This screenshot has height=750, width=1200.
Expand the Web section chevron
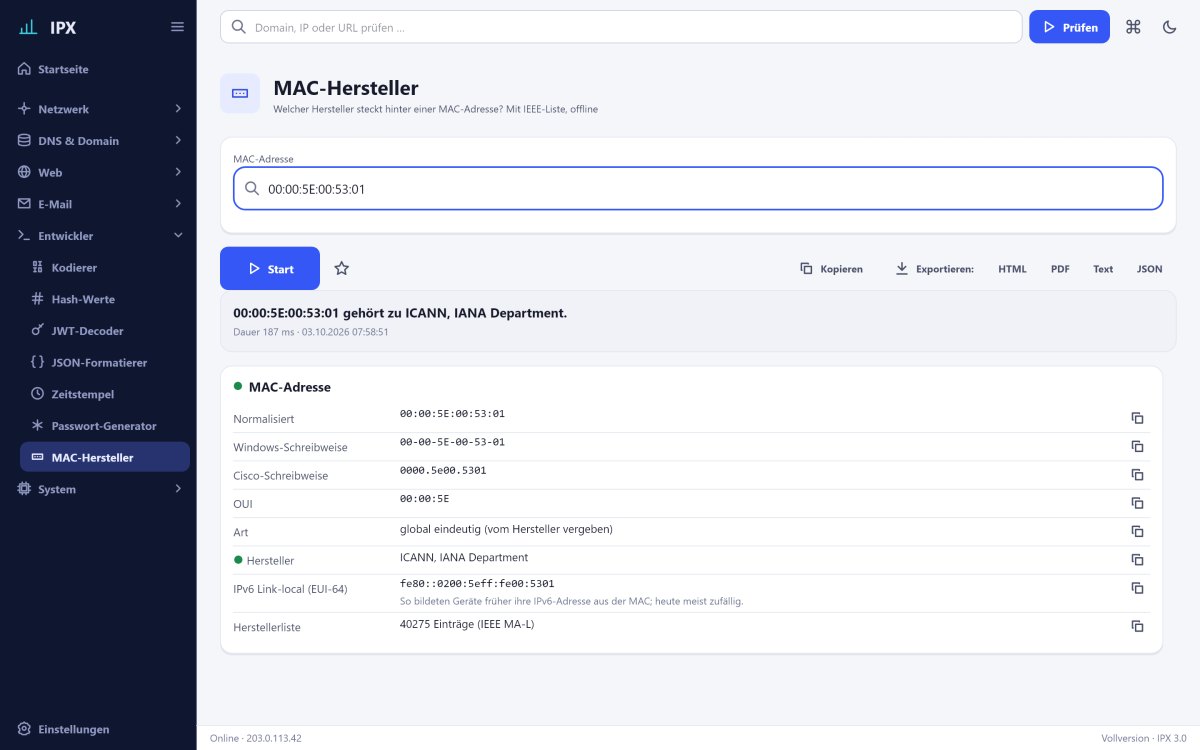click(178, 172)
